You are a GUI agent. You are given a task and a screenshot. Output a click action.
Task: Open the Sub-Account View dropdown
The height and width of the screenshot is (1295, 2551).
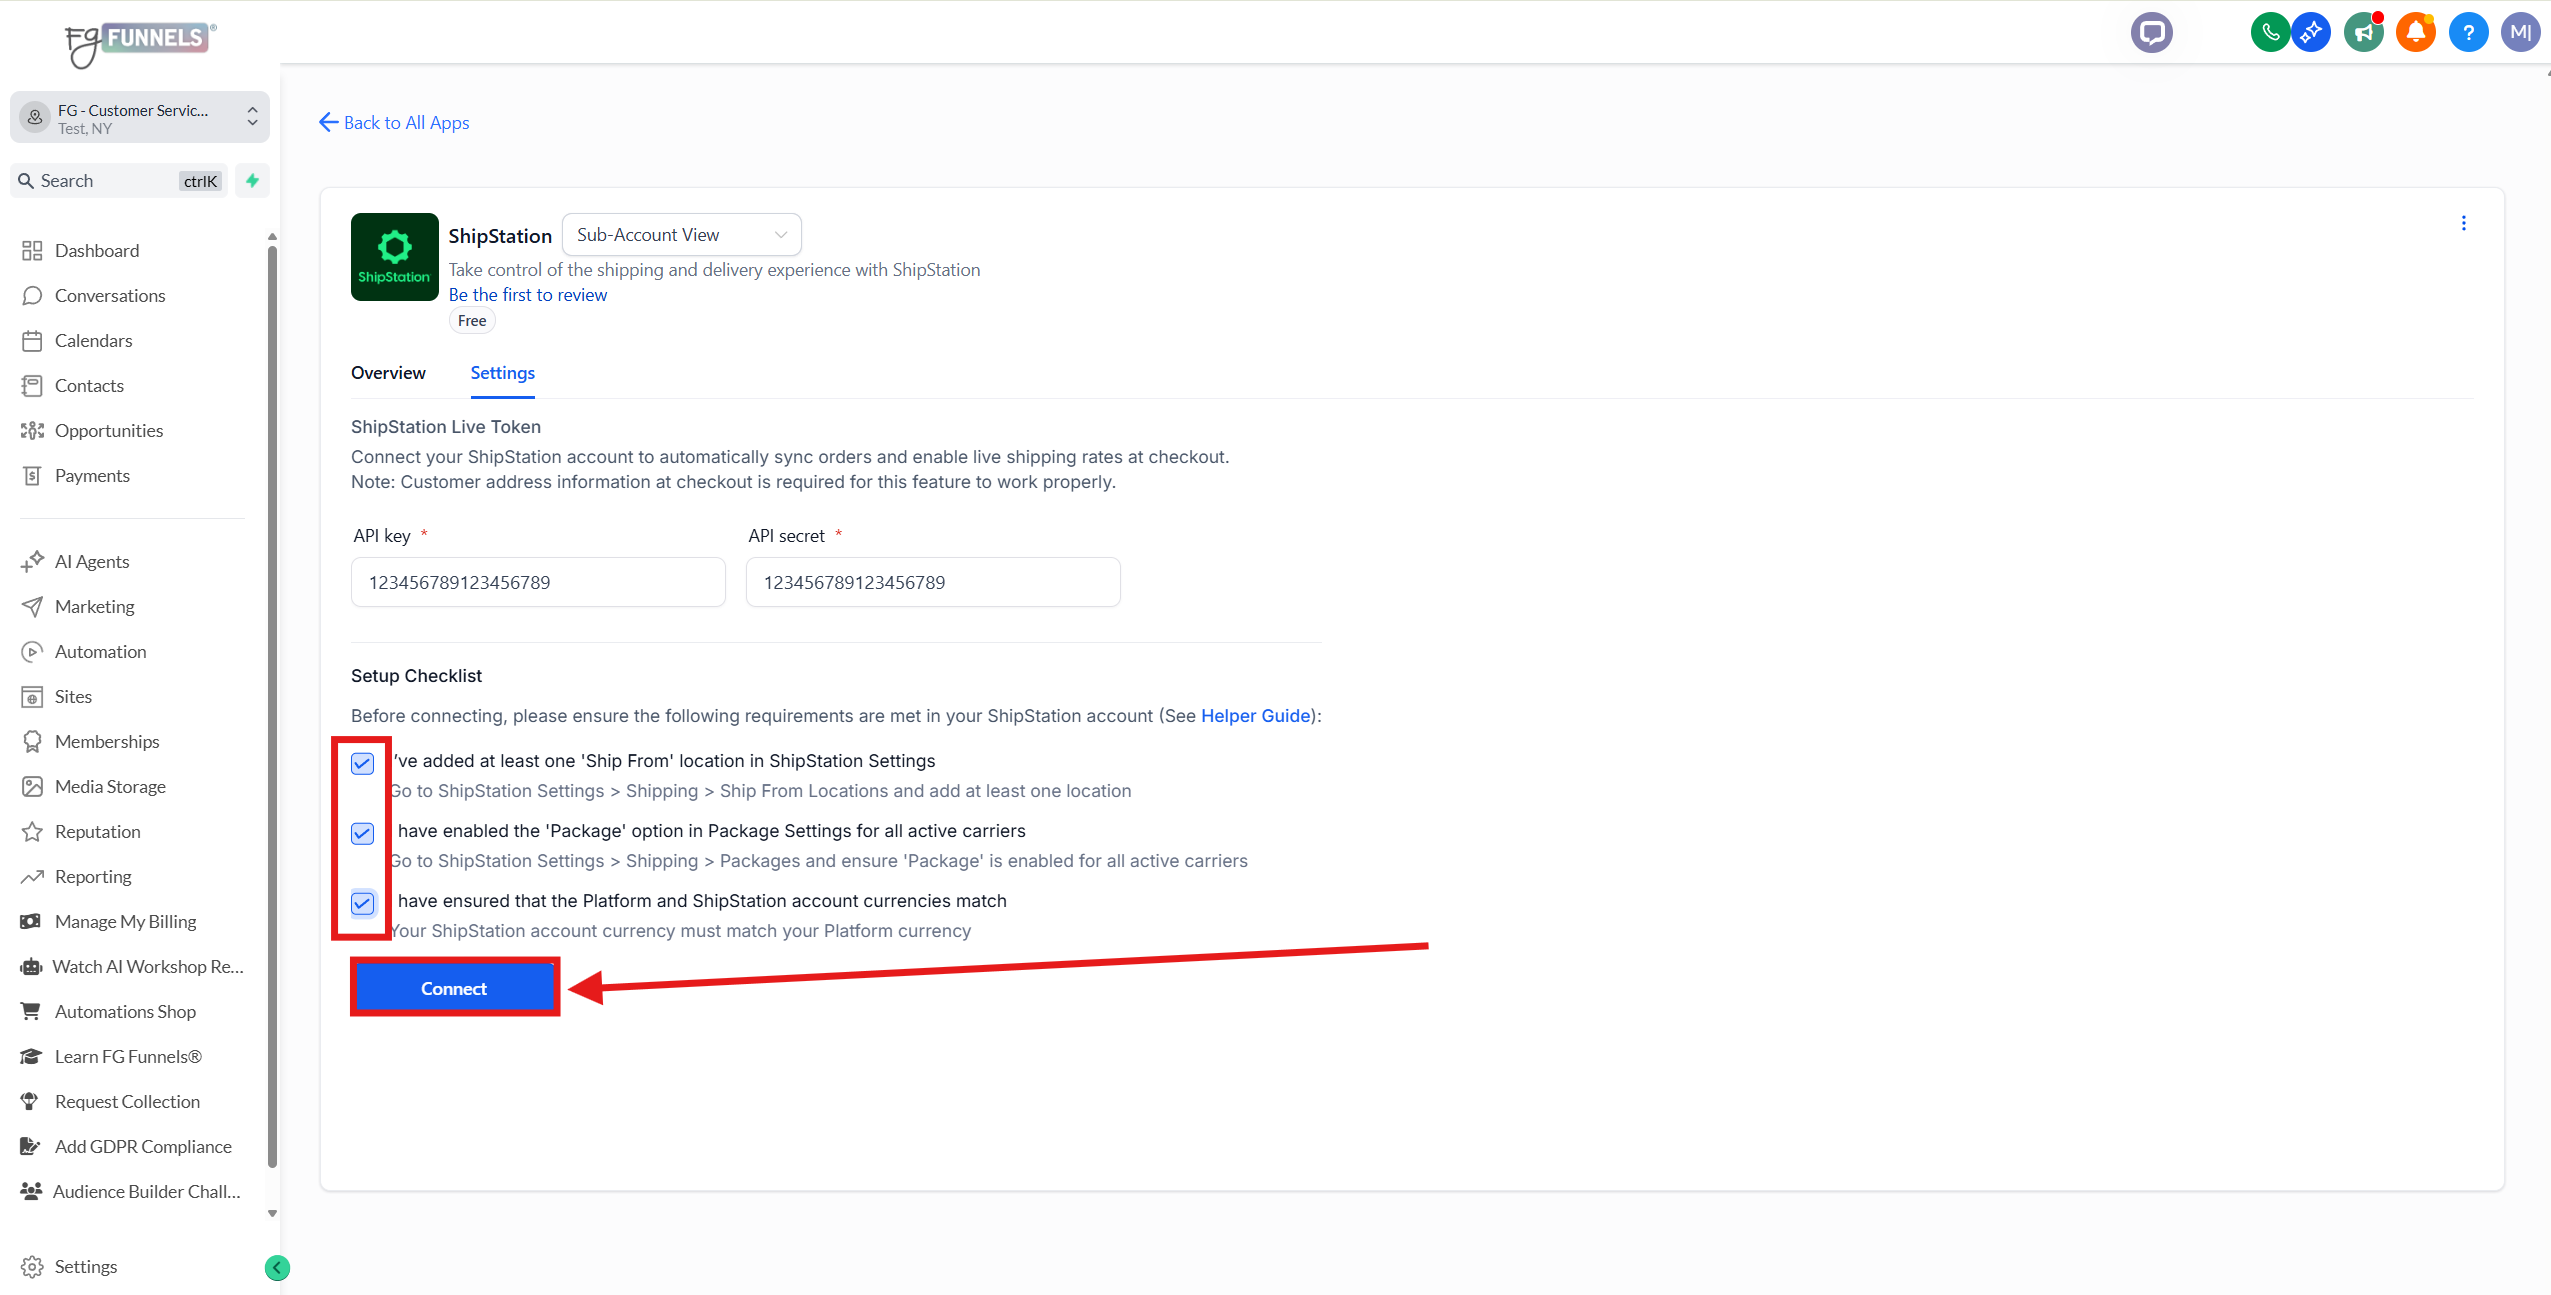681,235
